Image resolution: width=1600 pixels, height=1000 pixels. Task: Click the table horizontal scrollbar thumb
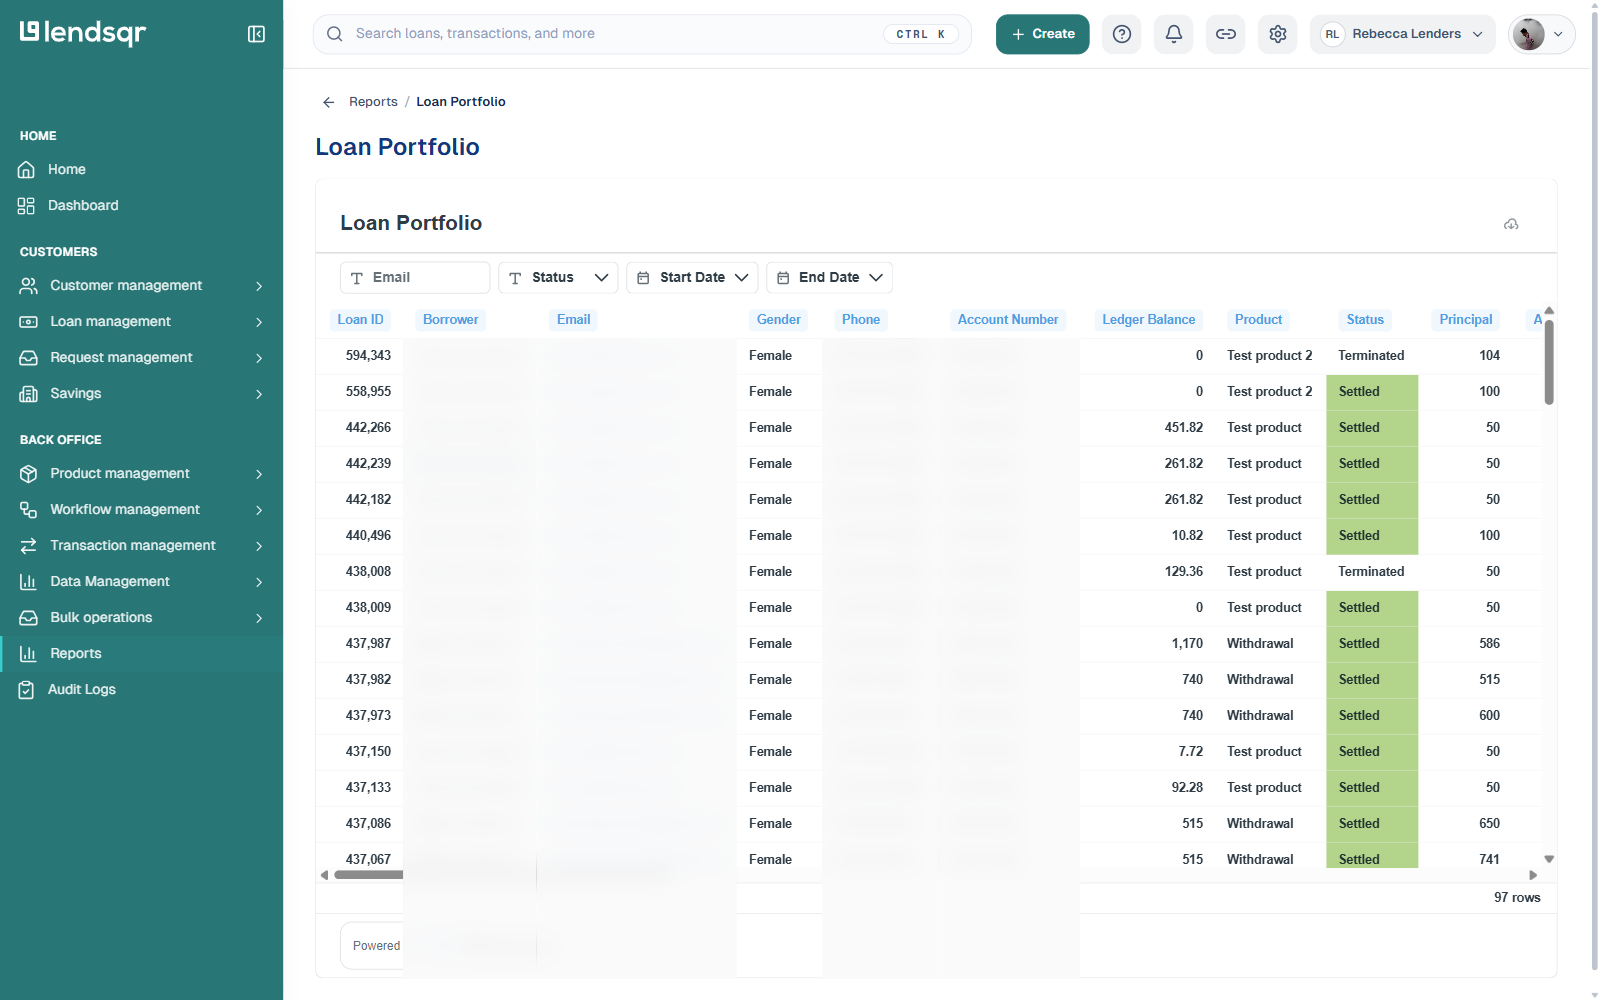pos(368,875)
